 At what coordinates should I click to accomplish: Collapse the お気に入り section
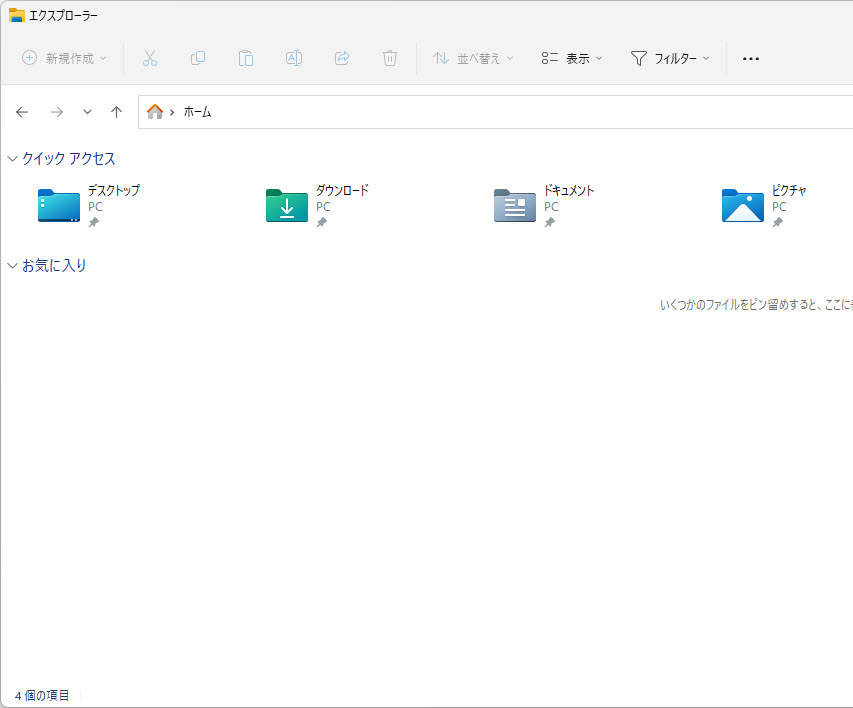[x=12, y=265]
